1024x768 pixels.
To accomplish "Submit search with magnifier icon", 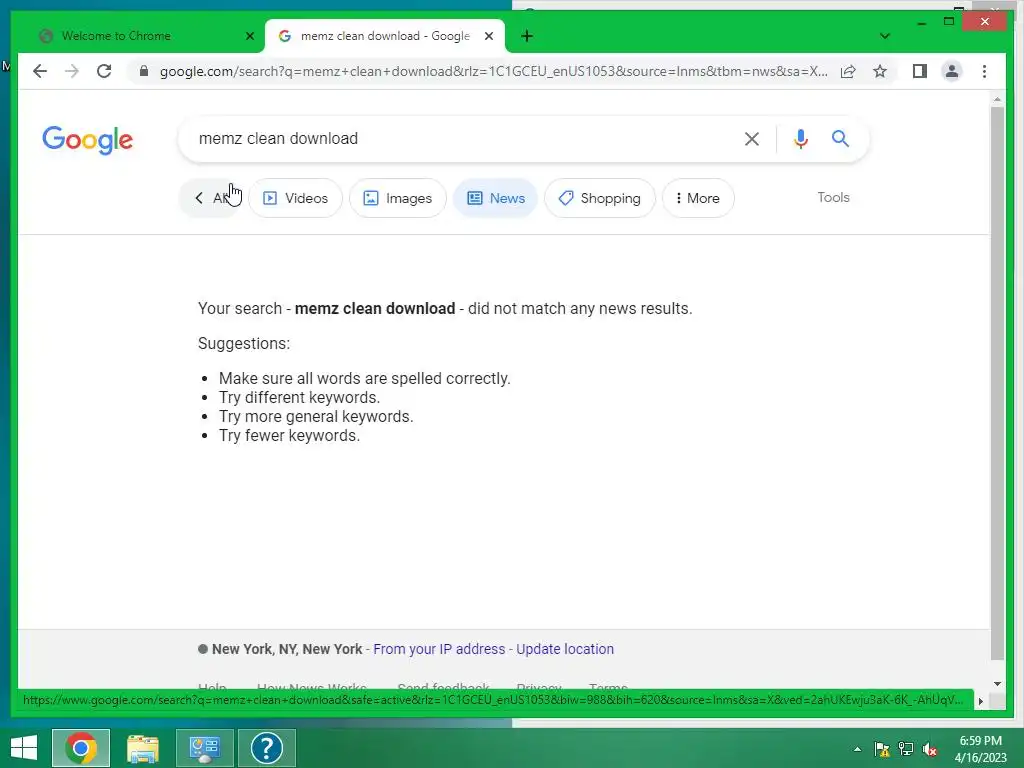I will click(840, 138).
